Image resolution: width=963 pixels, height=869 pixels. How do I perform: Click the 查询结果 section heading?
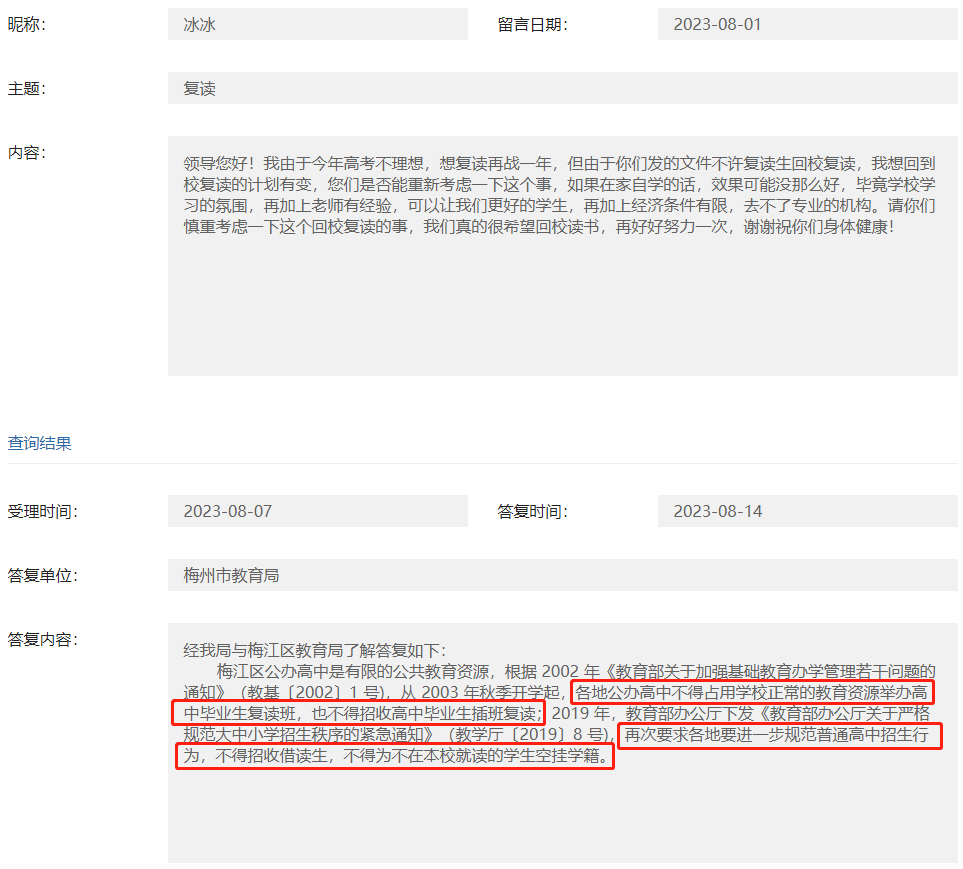point(39,443)
